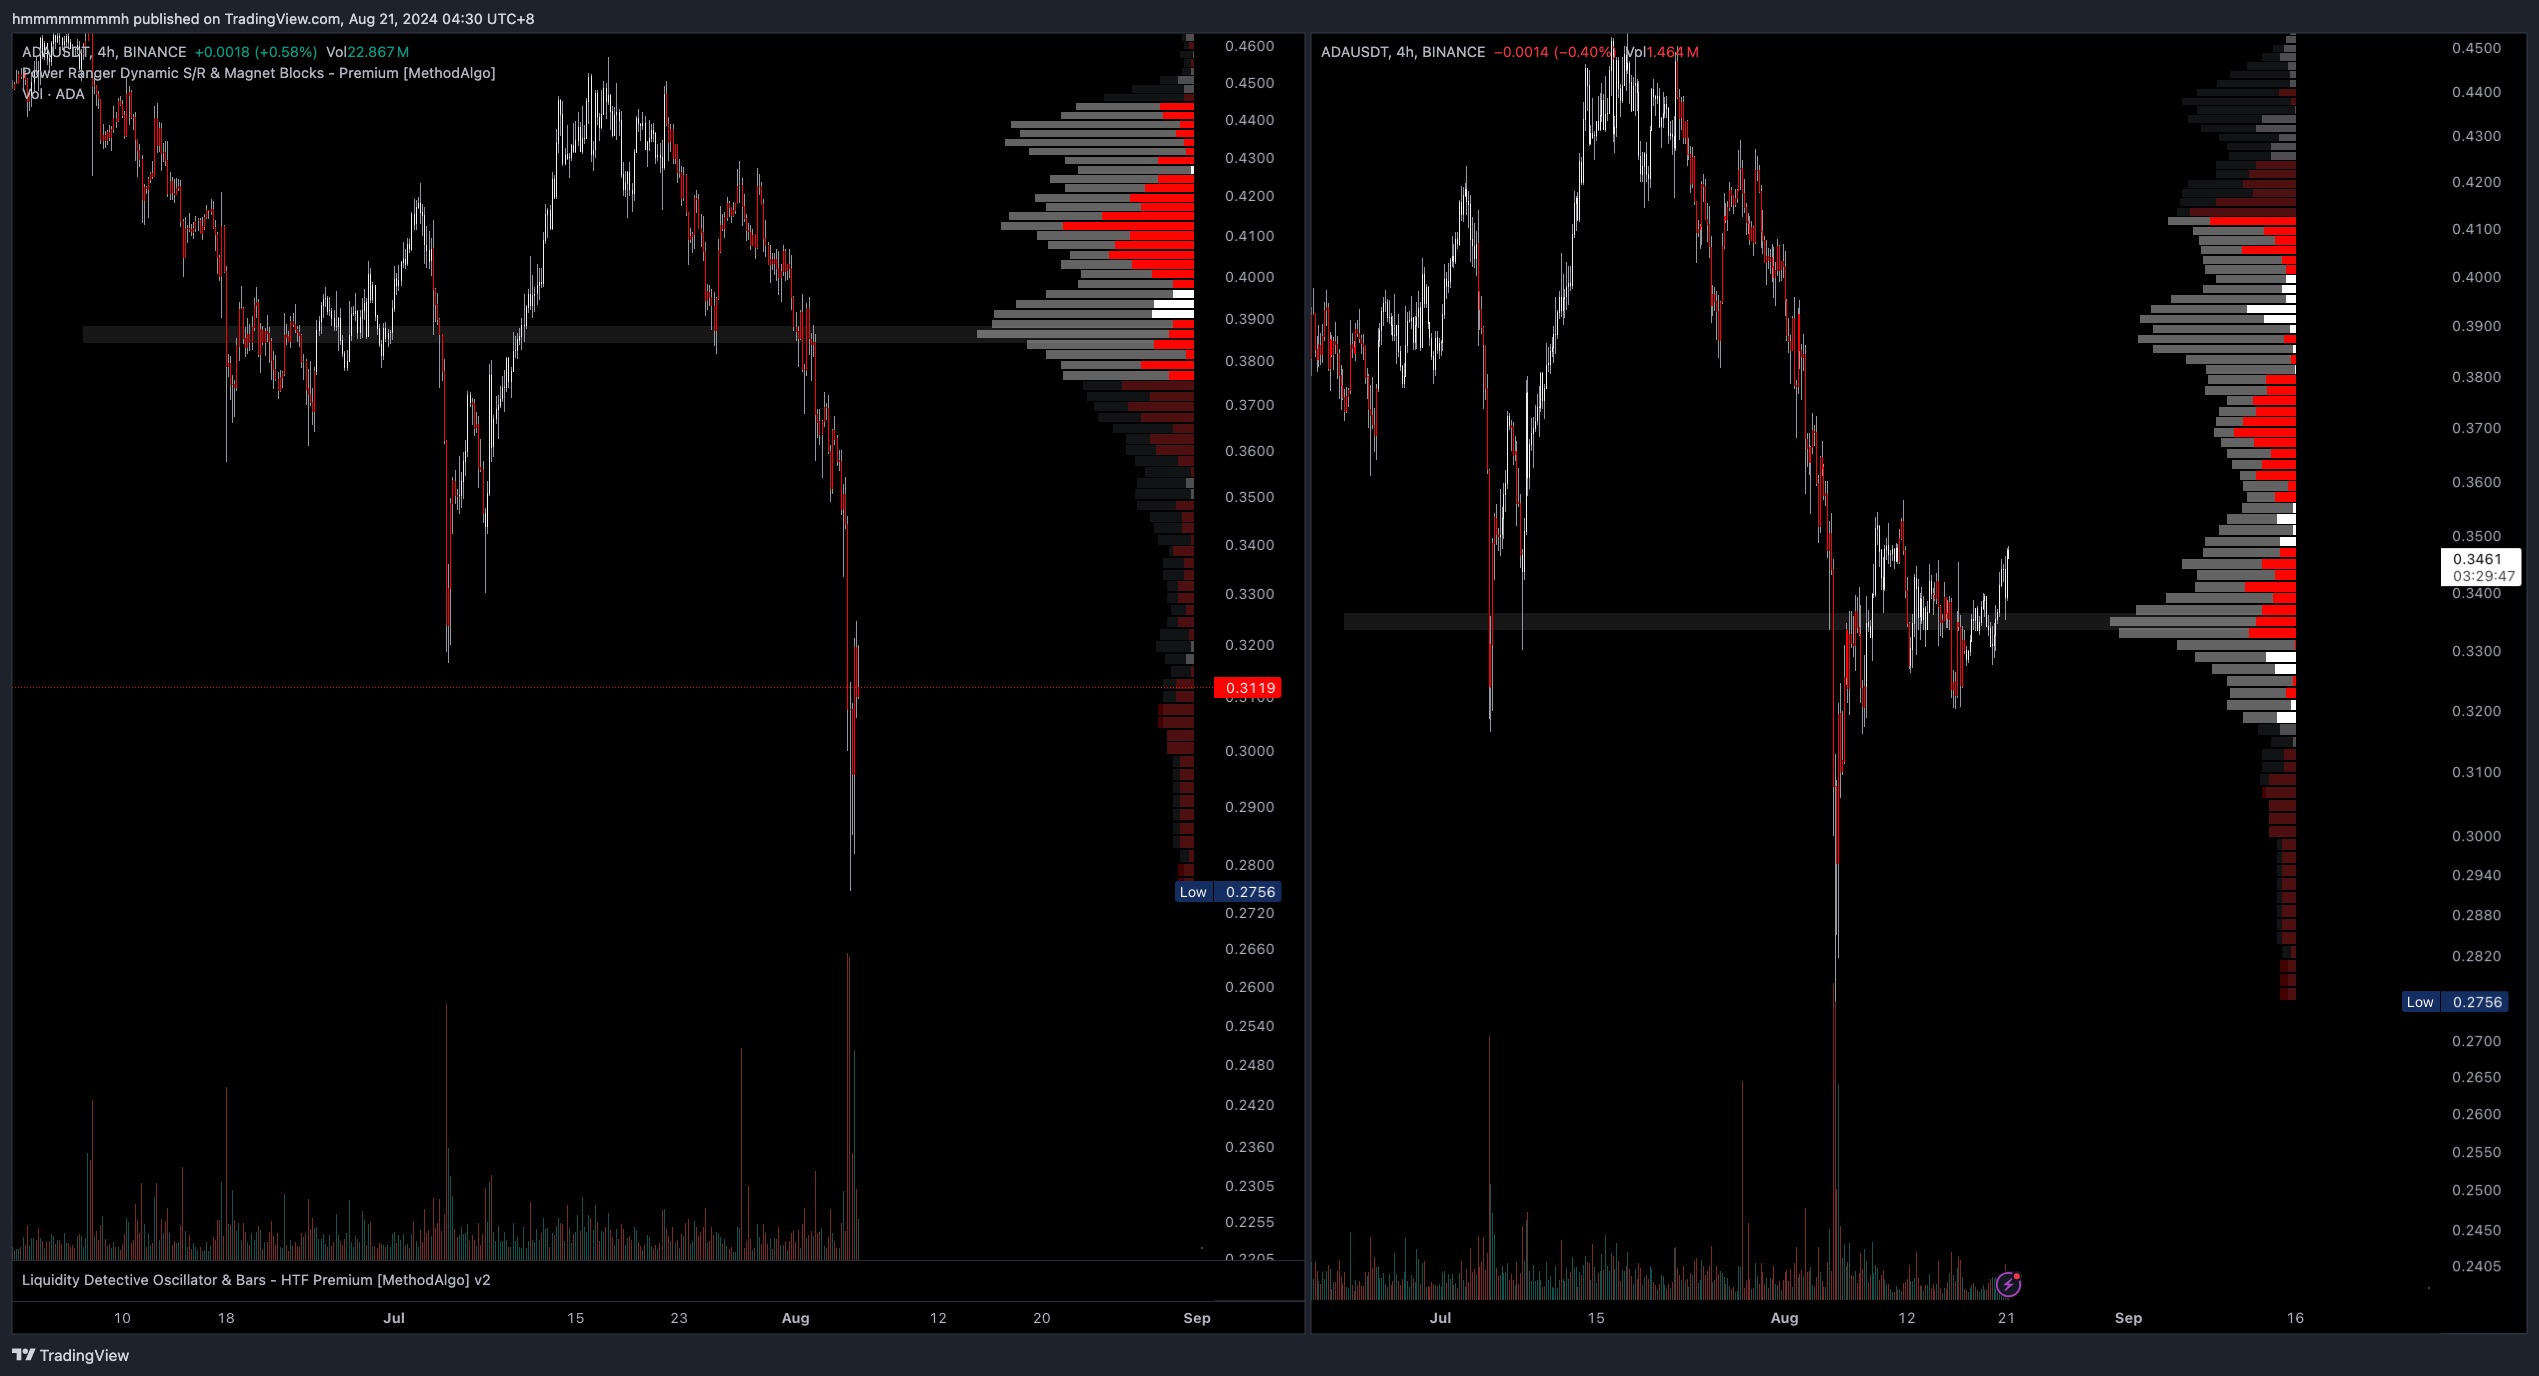Click the left chart's Low 0.2756 marker

click(1228, 892)
